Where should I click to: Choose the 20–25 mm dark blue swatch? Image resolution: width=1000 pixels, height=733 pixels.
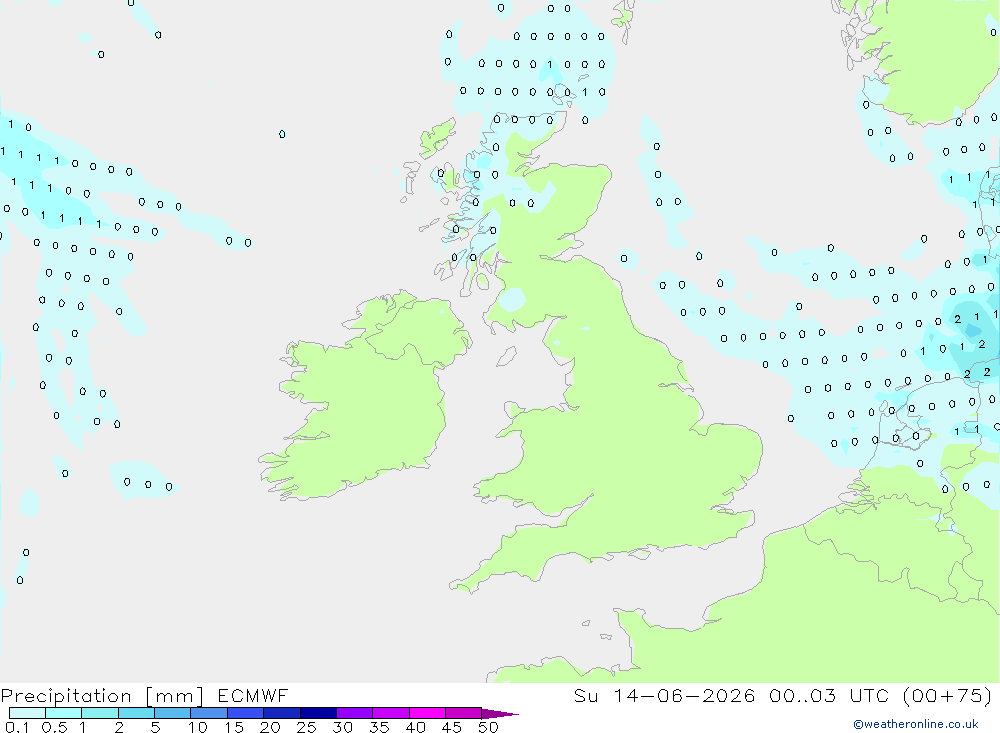pyautogui.click(x=282, y=713)
